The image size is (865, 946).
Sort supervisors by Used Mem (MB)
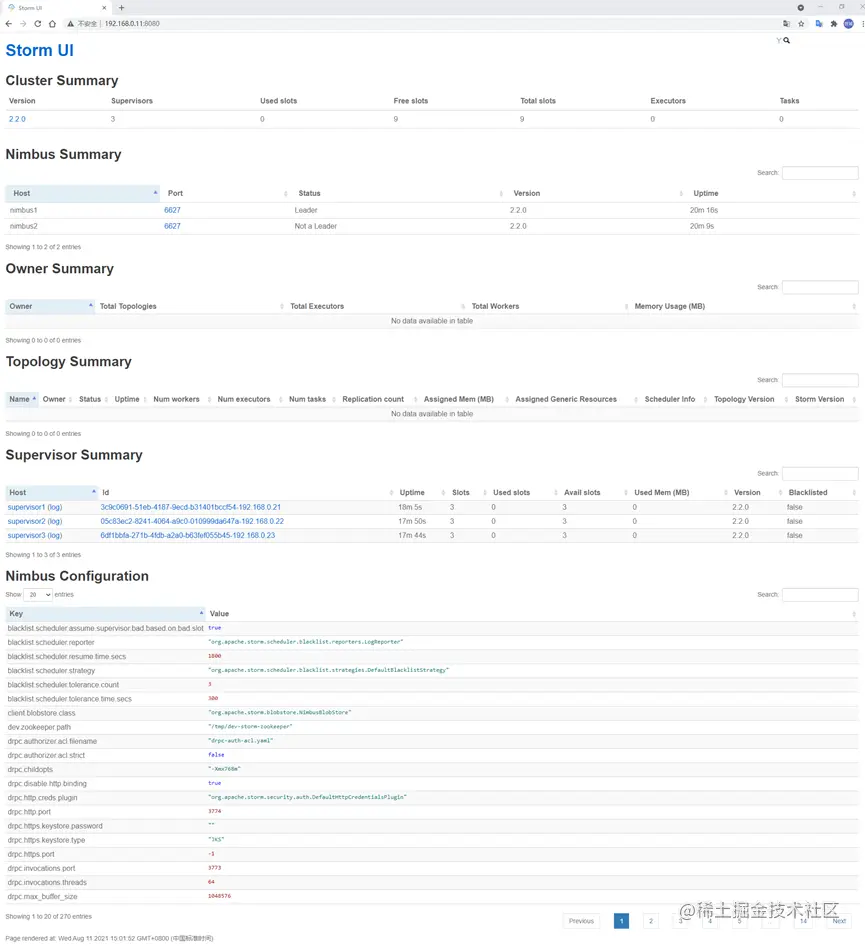click(x=679, y=492)
